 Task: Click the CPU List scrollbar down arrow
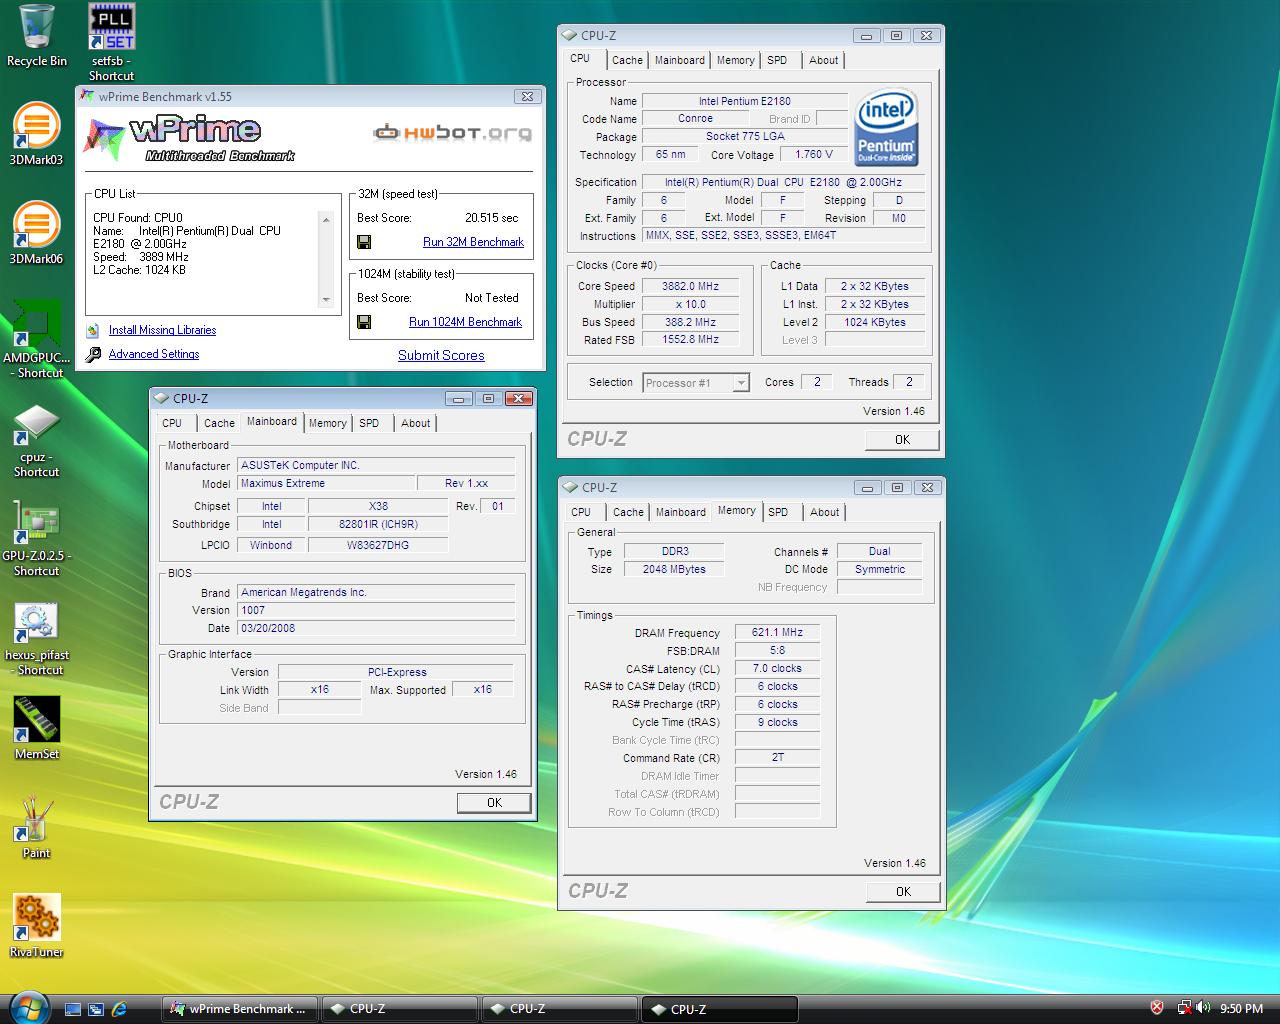[x=326, y=300]
